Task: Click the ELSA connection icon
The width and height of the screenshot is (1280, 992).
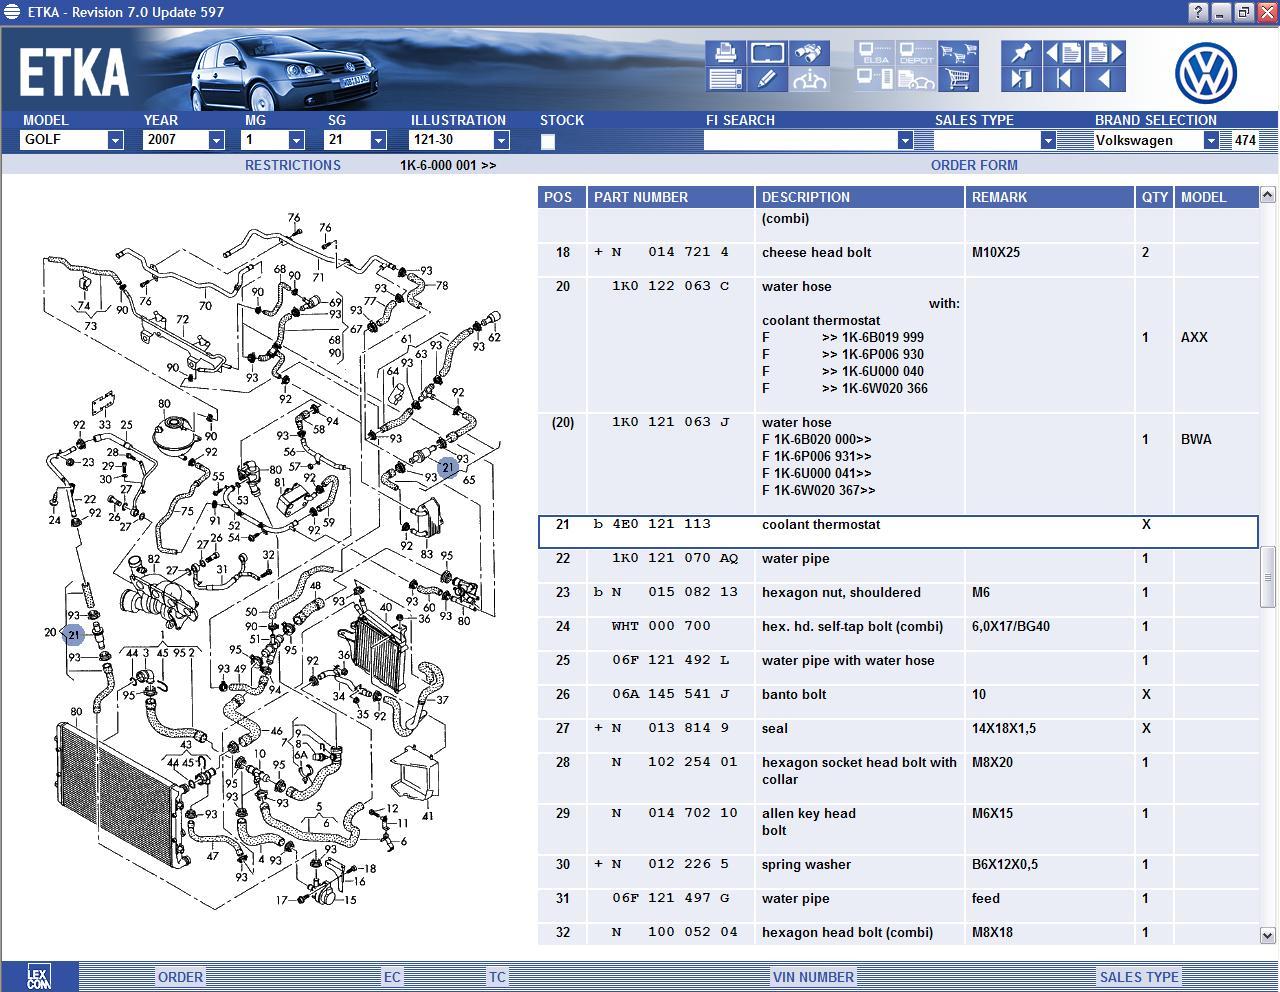Action: (875, 53)
